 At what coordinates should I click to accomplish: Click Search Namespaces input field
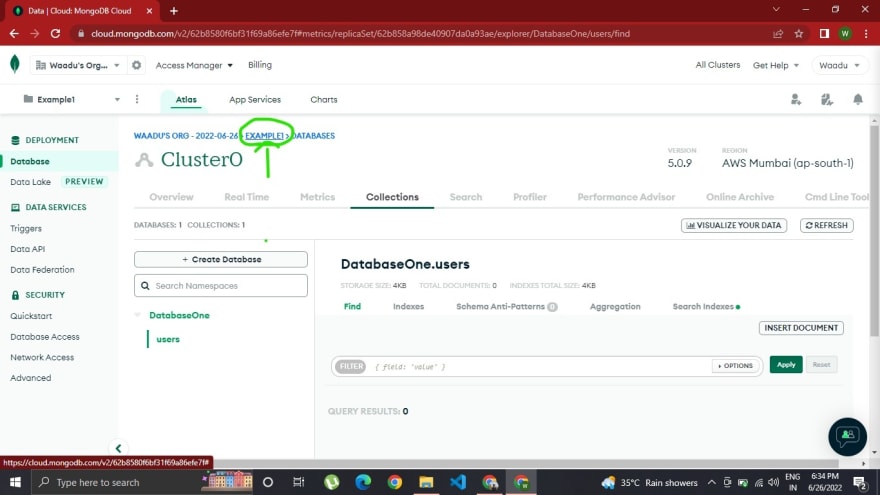pos(221,286)
